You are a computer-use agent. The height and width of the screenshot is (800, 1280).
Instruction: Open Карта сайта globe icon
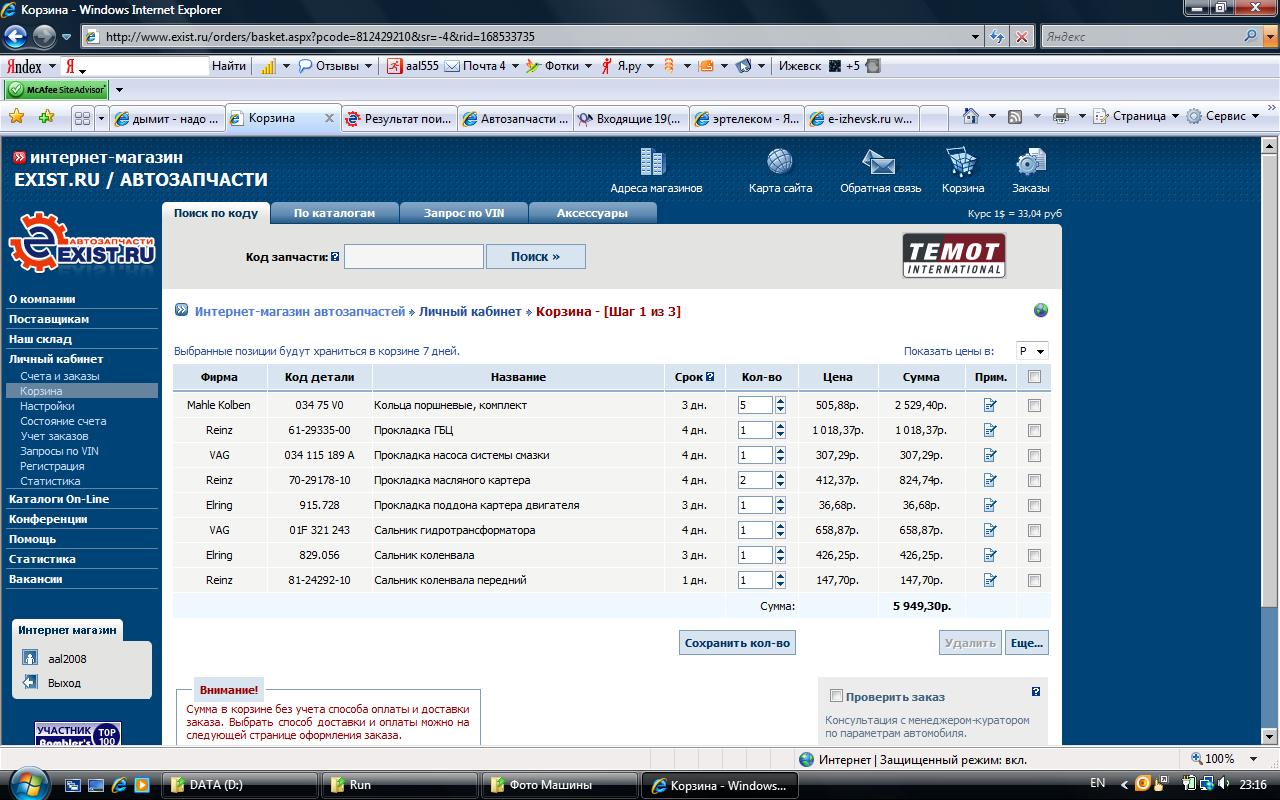click(x=780, y=162)
